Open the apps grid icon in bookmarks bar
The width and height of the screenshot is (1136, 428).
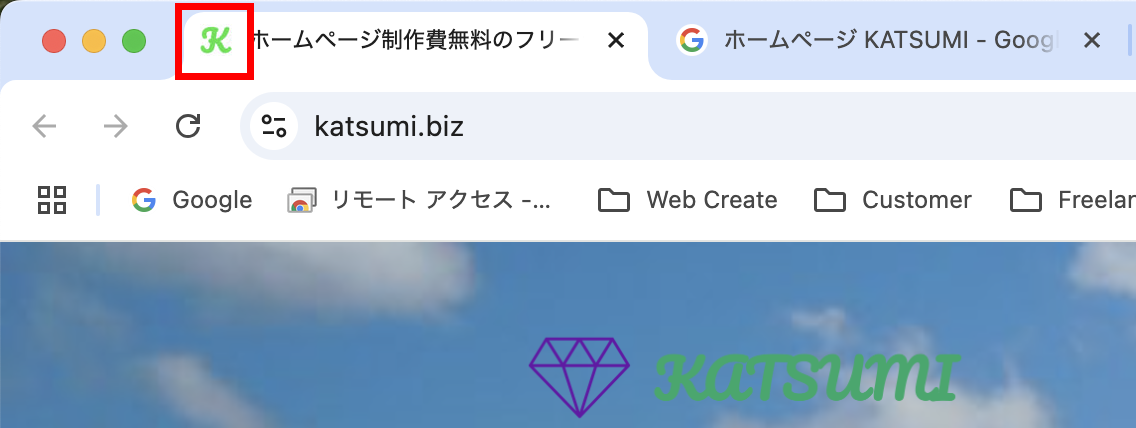coord(51,199)
